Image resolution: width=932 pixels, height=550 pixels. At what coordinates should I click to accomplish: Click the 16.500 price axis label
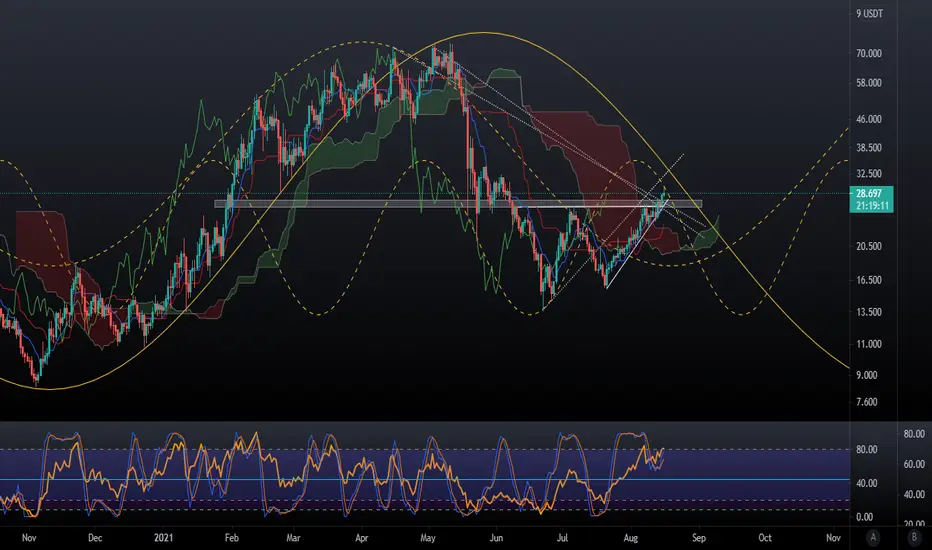click(x=868, y=280)
